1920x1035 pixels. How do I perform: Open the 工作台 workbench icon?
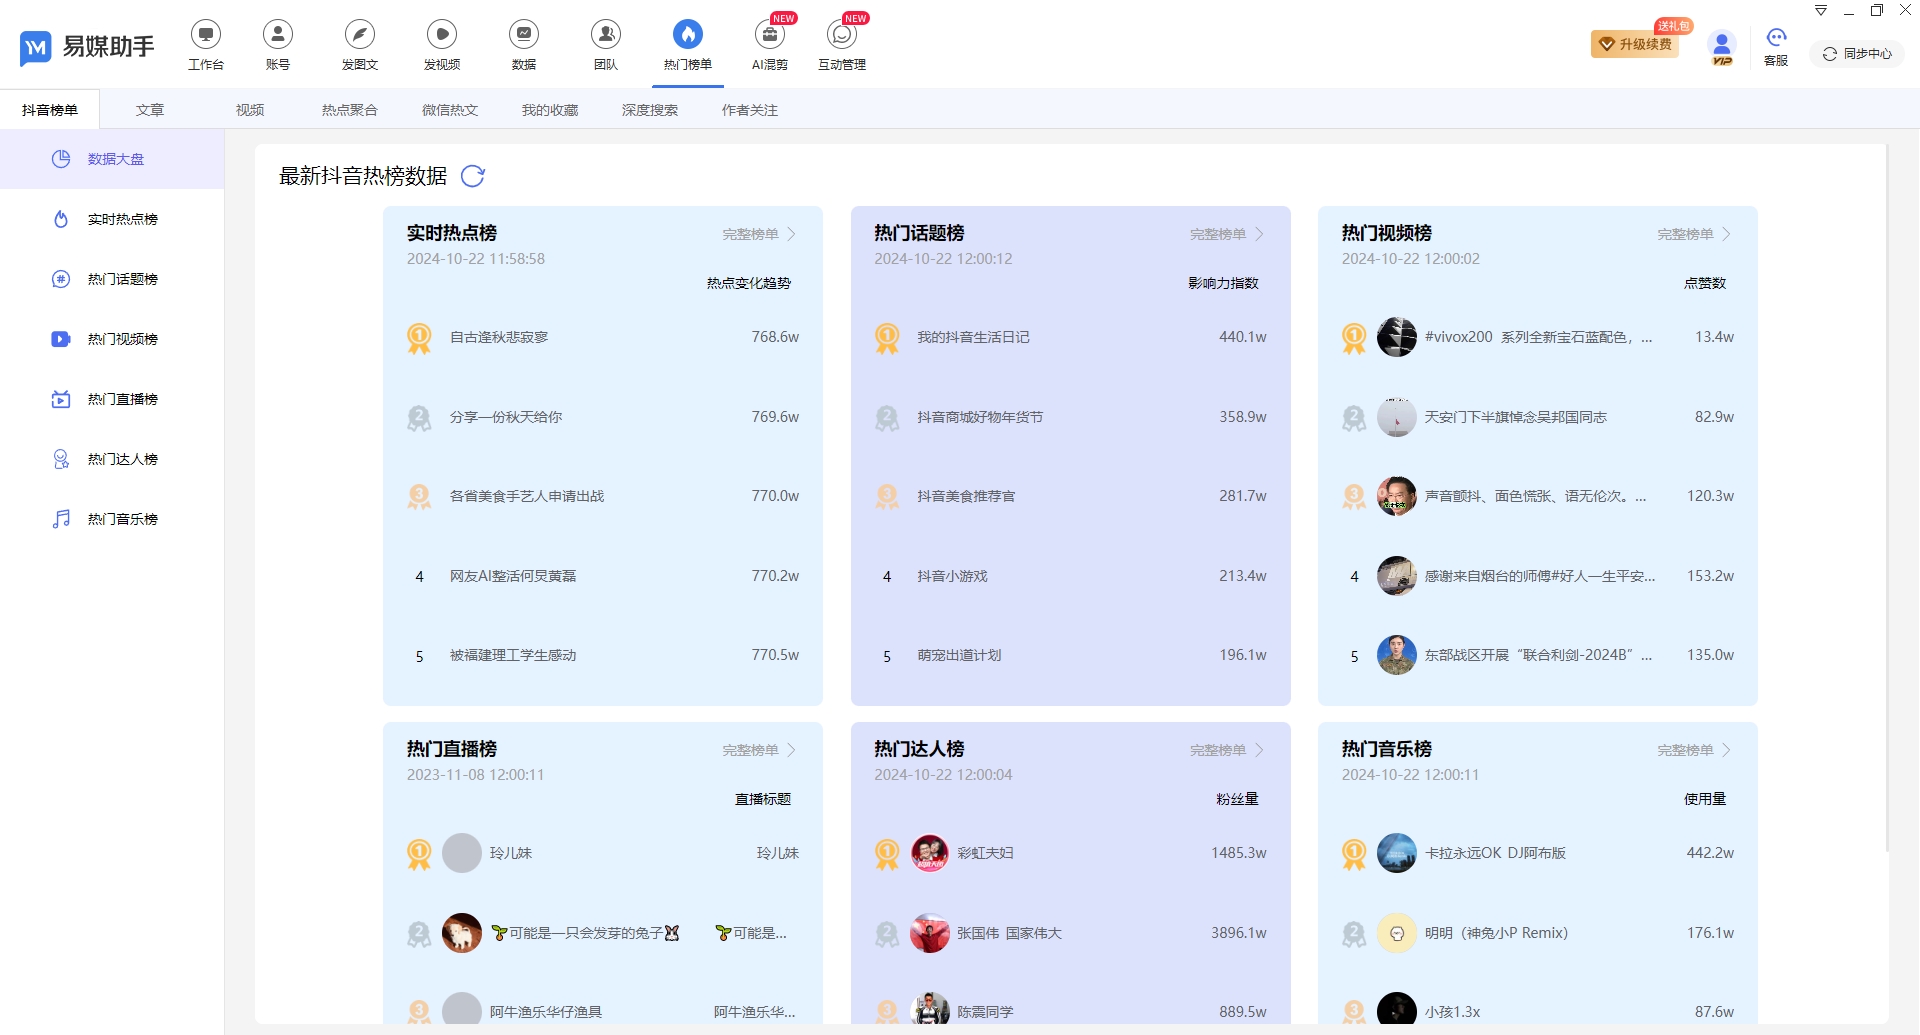click(x=205, y=35)
